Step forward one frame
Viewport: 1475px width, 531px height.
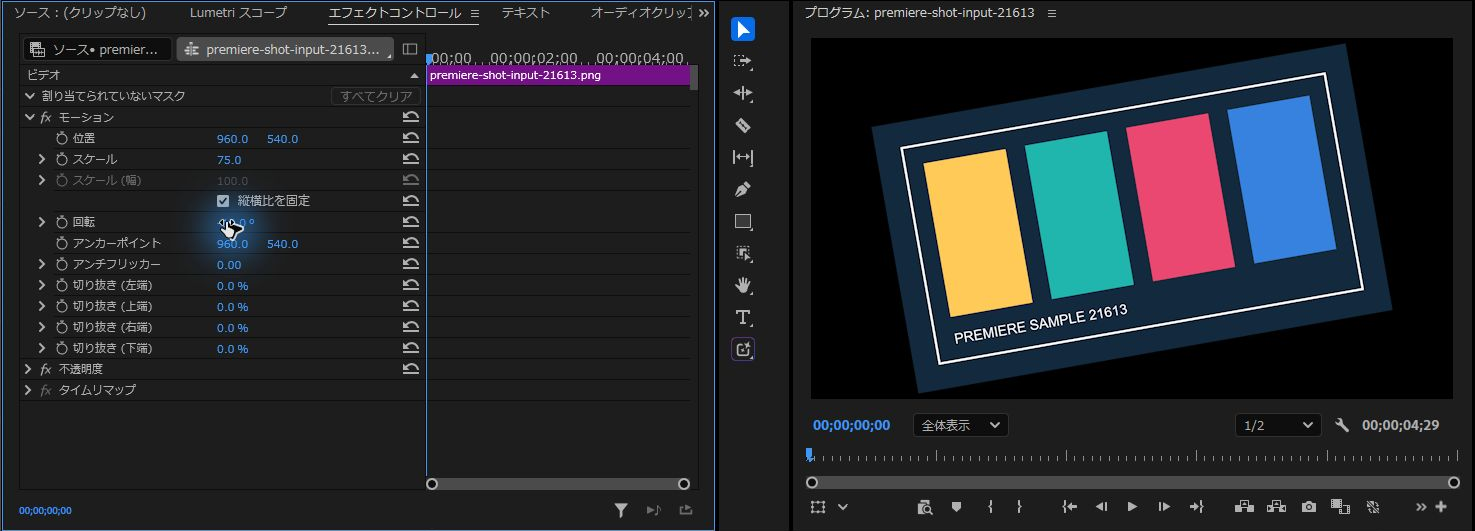(x=1163, y=507)
